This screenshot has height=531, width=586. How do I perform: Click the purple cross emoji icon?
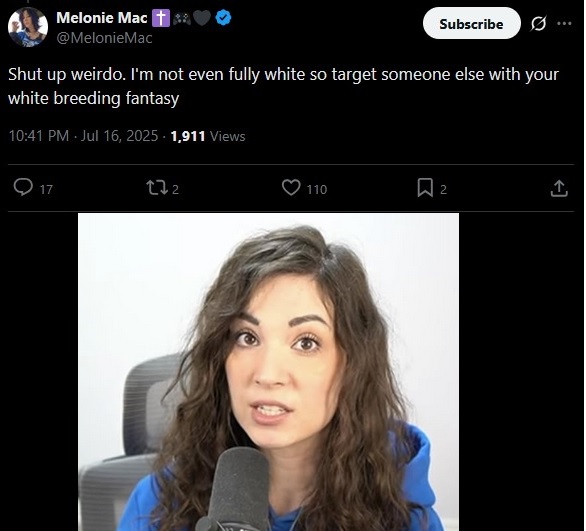point(161,18)
